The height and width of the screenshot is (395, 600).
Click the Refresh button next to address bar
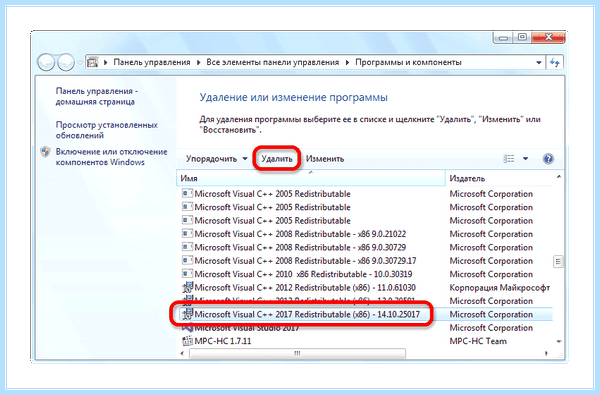(x=555, y=62)
